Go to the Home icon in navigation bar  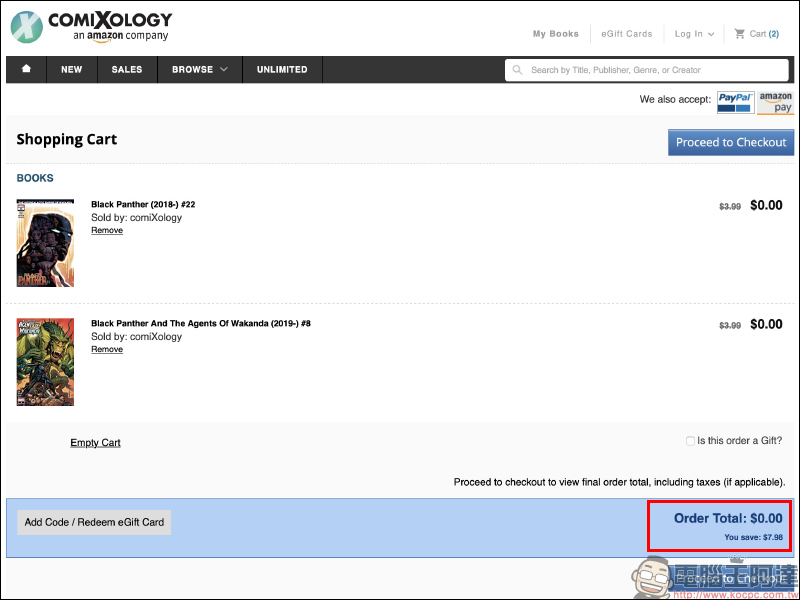(26, 69)
